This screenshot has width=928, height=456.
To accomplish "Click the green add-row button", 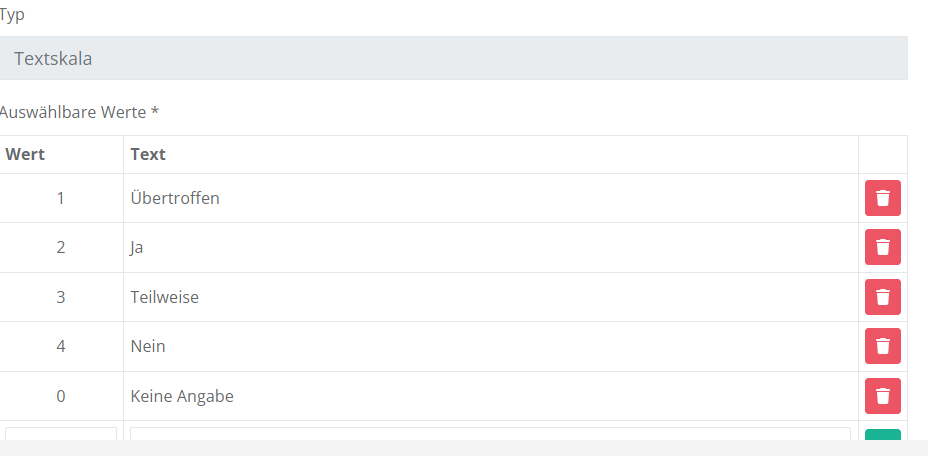I will [x=882, y=435].
